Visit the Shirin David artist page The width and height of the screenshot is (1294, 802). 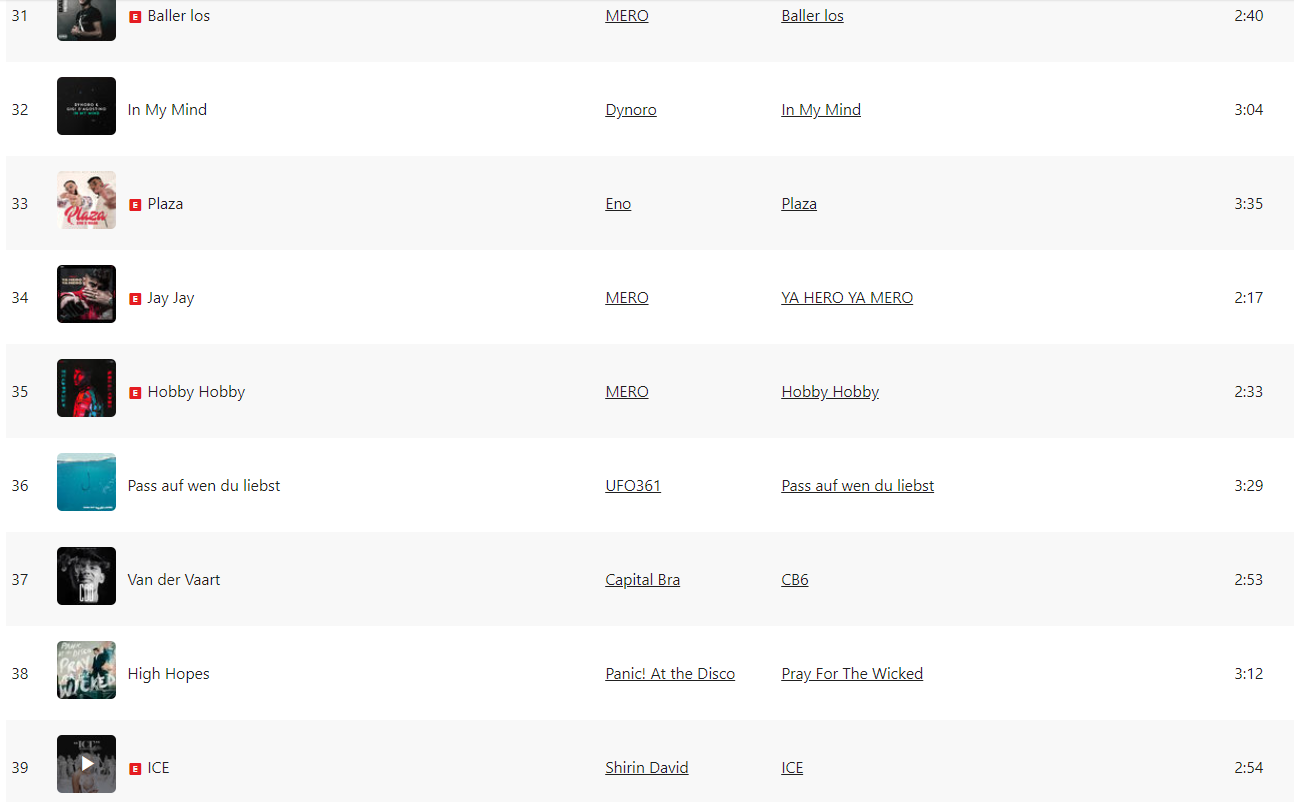646,768
